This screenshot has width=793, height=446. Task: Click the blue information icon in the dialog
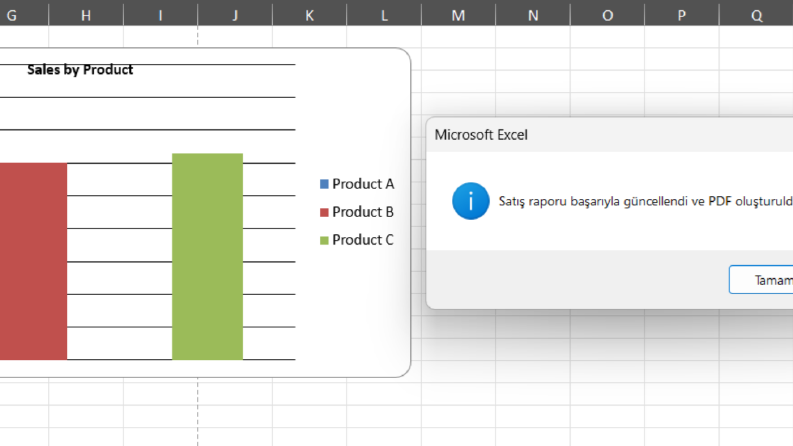[470, 201]
